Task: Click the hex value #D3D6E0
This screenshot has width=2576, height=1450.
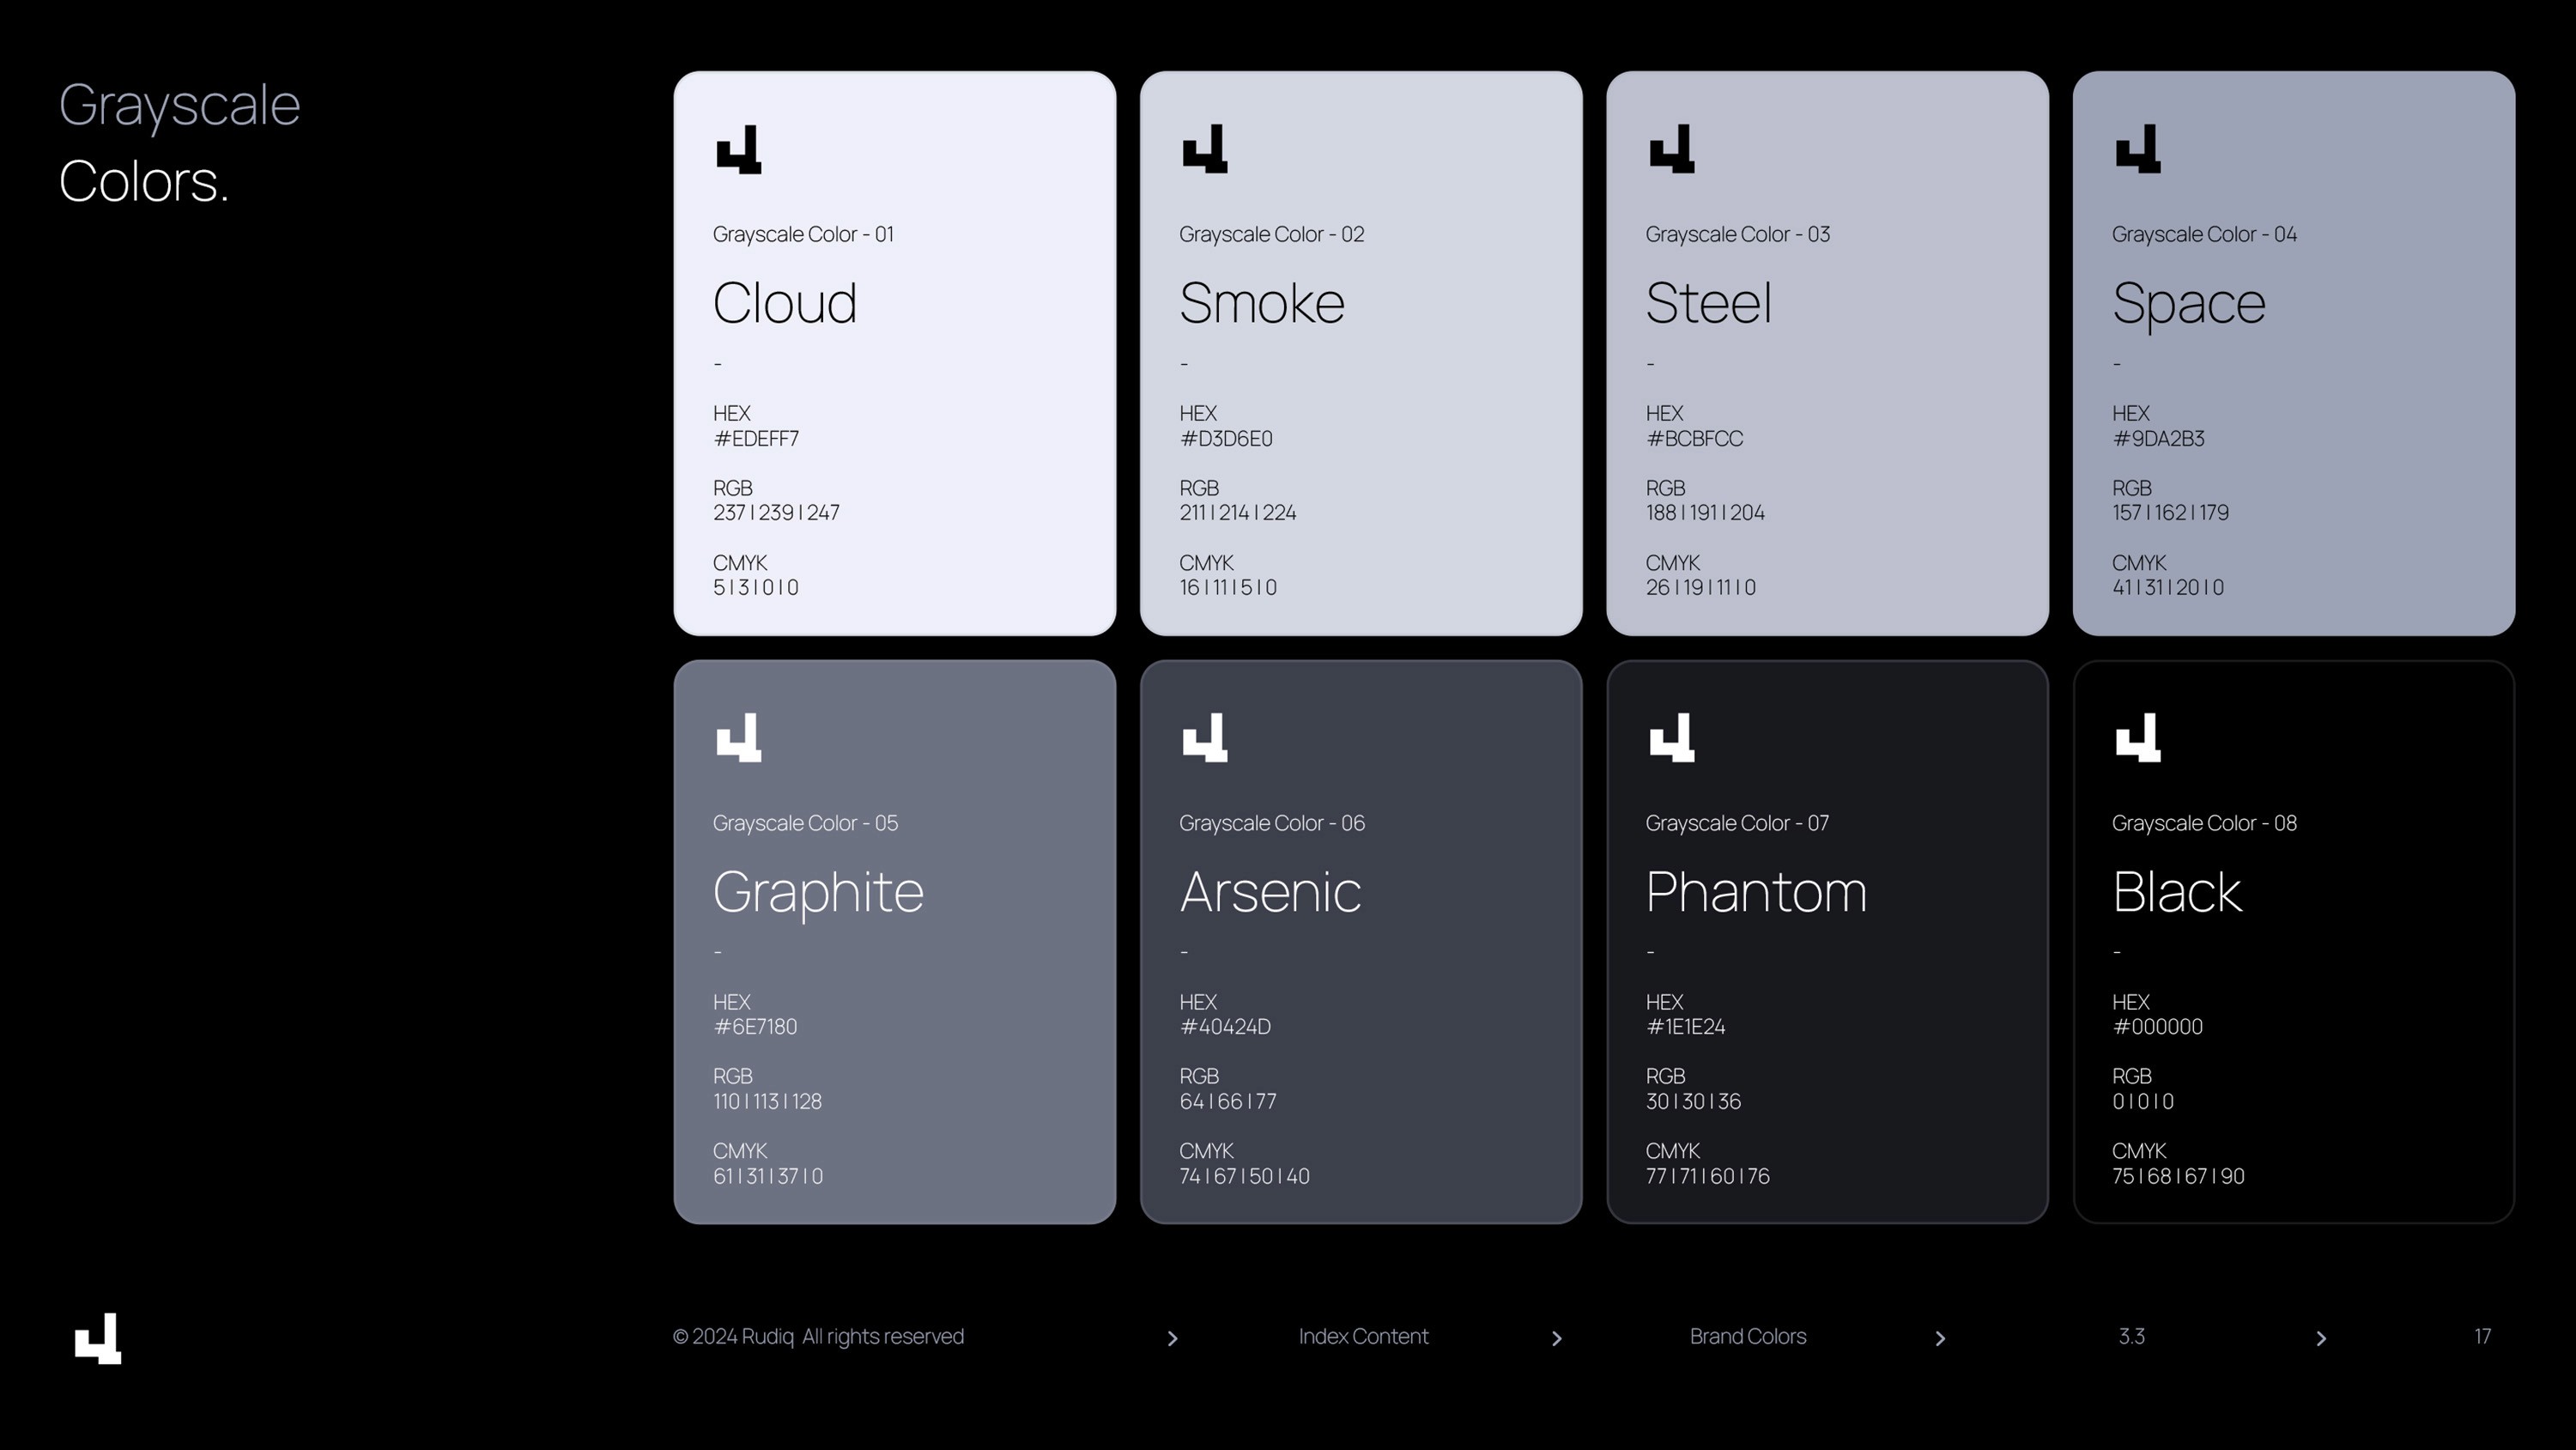Action: coord(1226,439)
